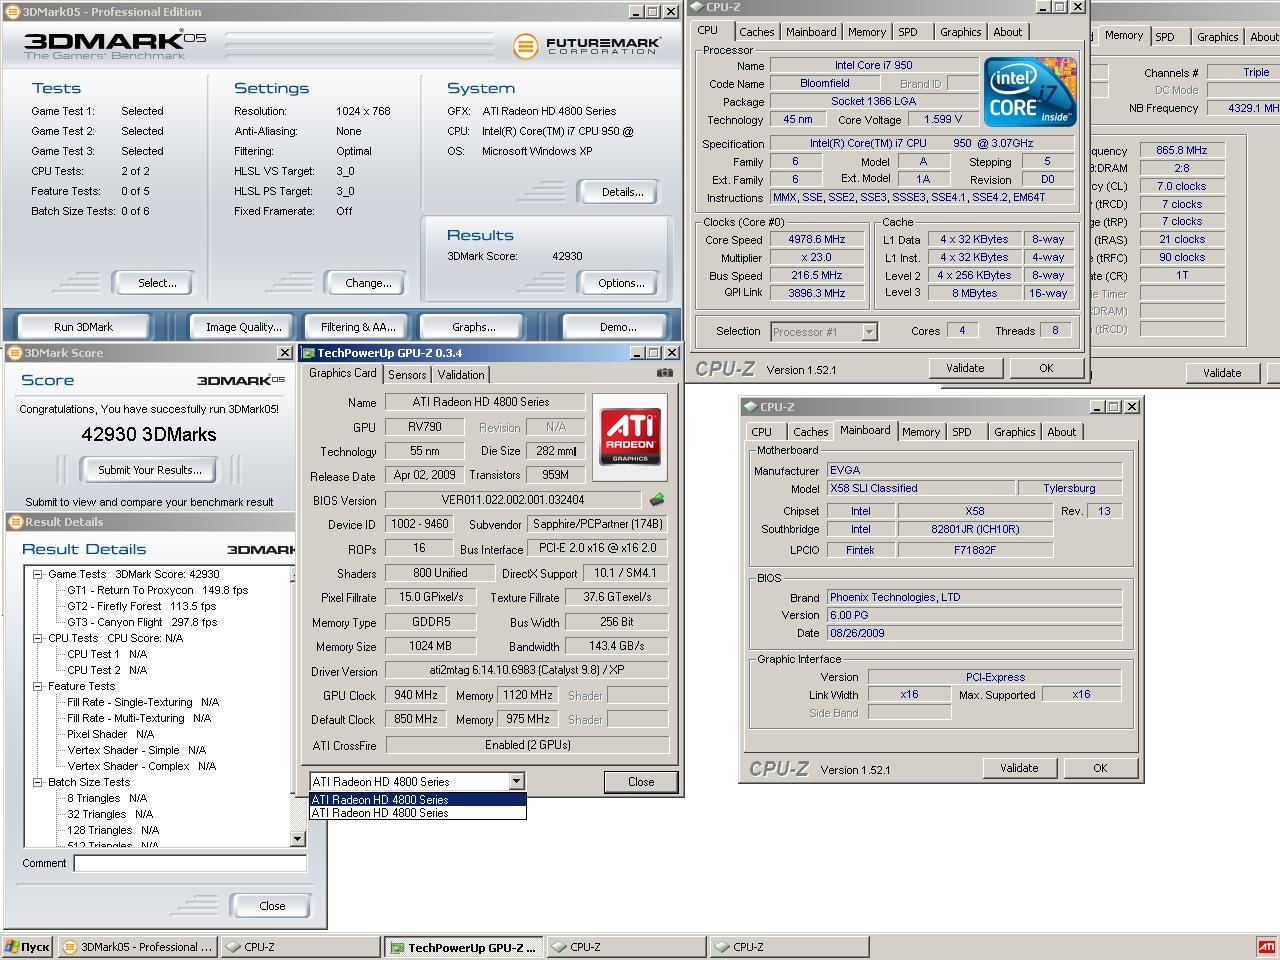
Task: Click the 3DMark05 title bar icon
Action: coord(12,12)
